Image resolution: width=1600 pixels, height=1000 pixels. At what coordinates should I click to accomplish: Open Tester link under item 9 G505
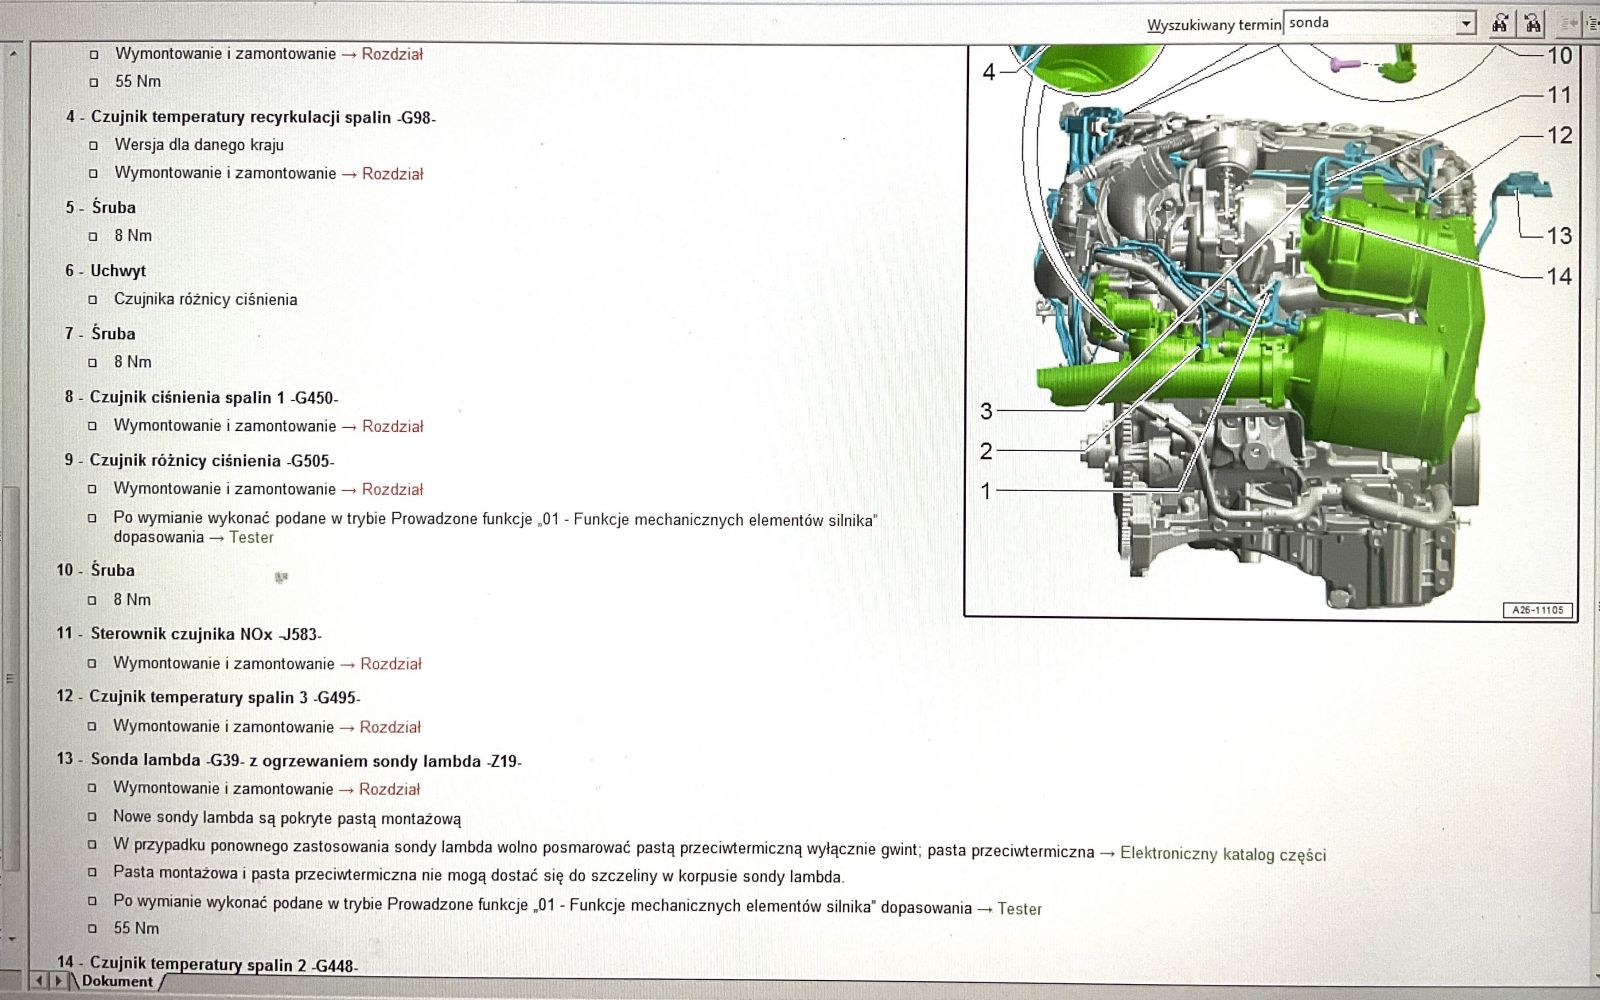pyautogui.click(x=251, y=537)
